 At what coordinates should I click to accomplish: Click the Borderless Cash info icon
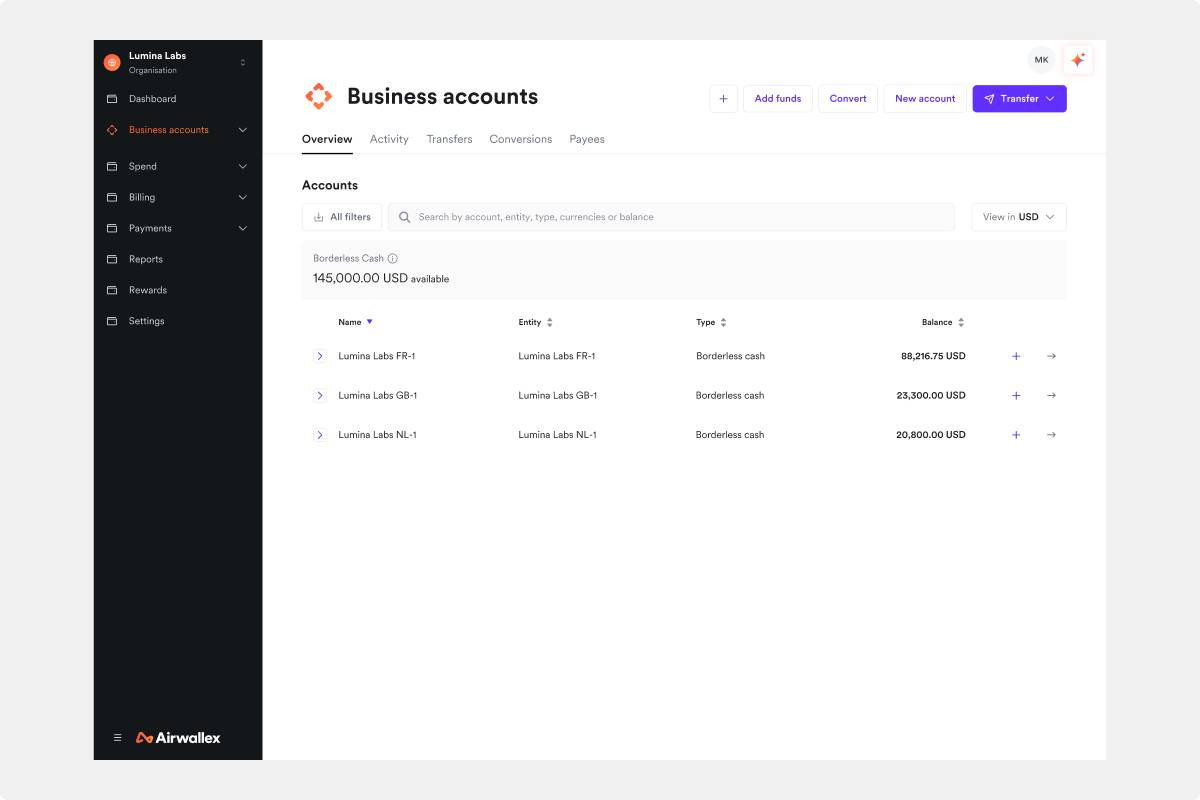[x=393, y=258]
